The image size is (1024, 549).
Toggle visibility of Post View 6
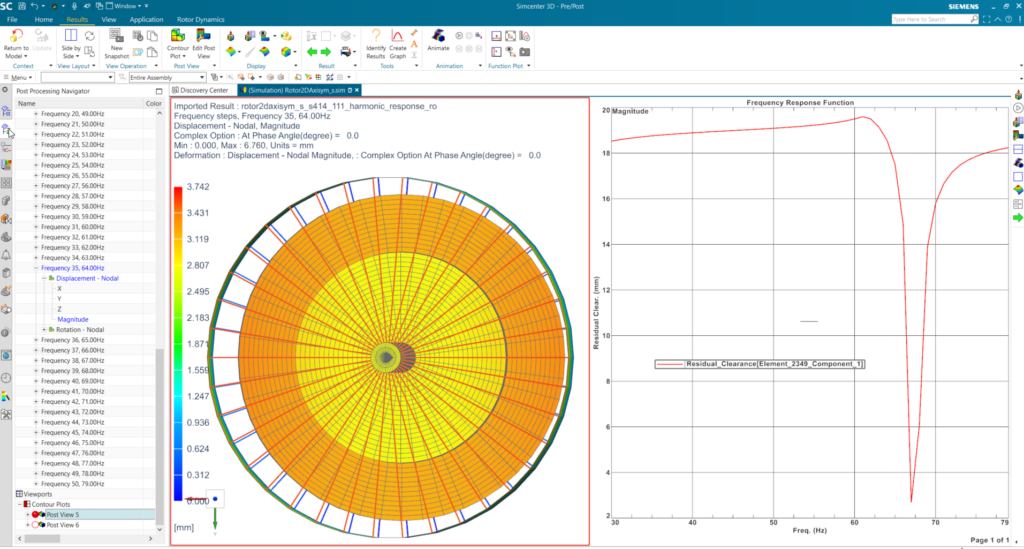coord(37,525)
